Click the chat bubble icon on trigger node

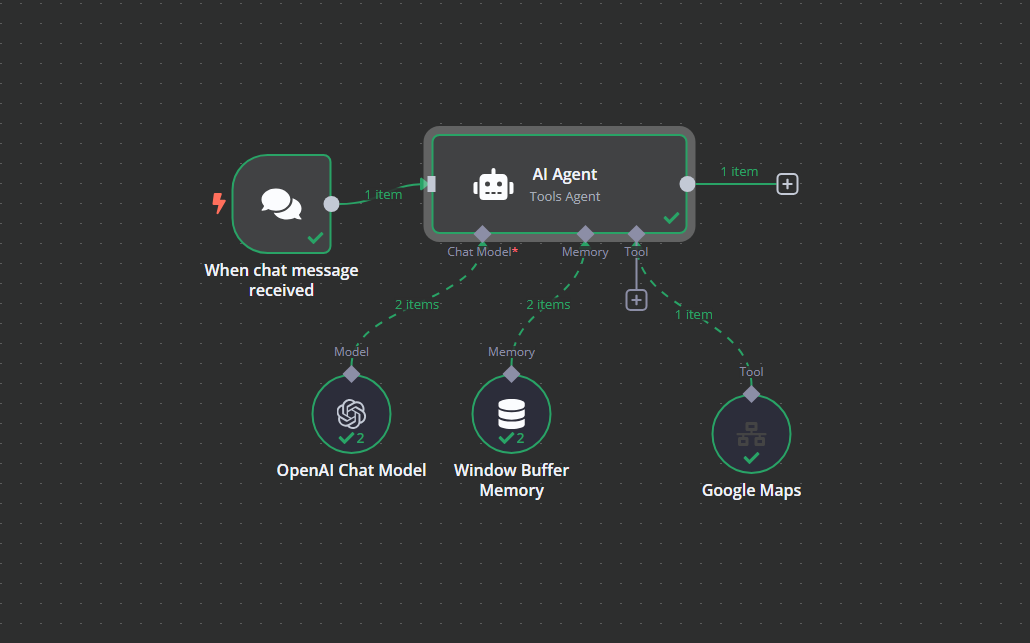point(281,205)
